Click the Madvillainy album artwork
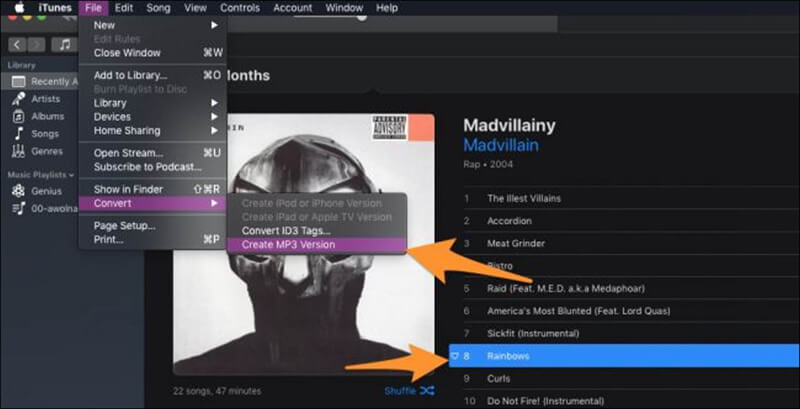Image resolution: width=800 pixels, height=409 pixels. tap(304, 244)
